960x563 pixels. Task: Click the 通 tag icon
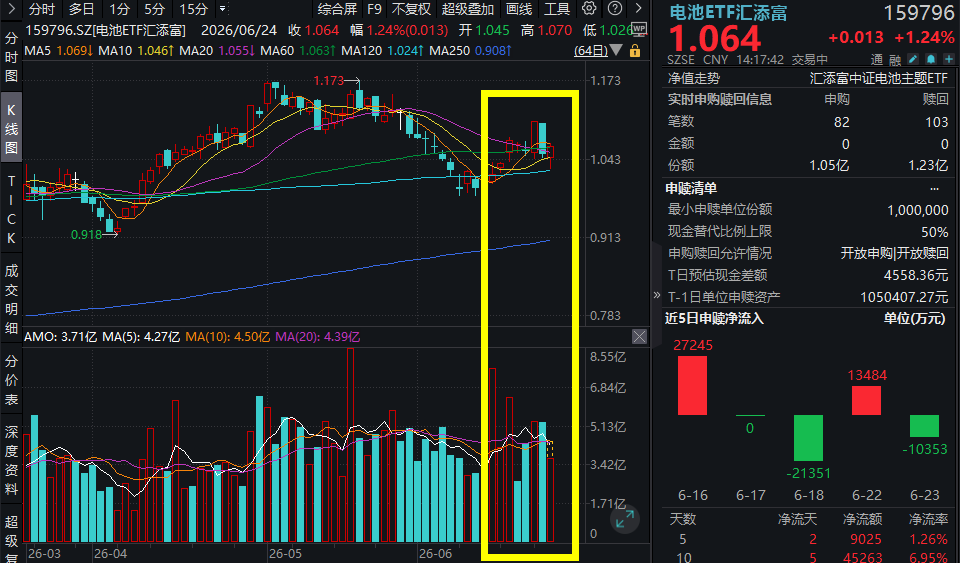pyautogui.click(x=877, y=59)
